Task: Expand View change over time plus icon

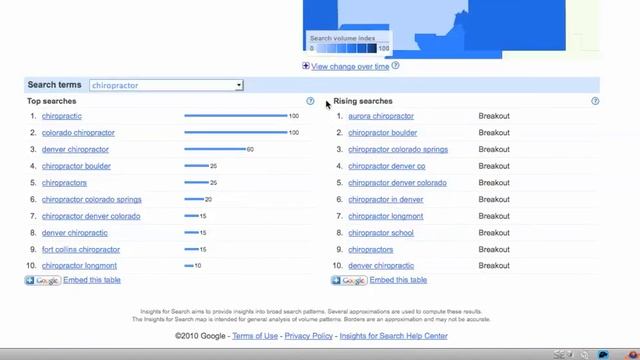Action: click(x=306, y=66)
